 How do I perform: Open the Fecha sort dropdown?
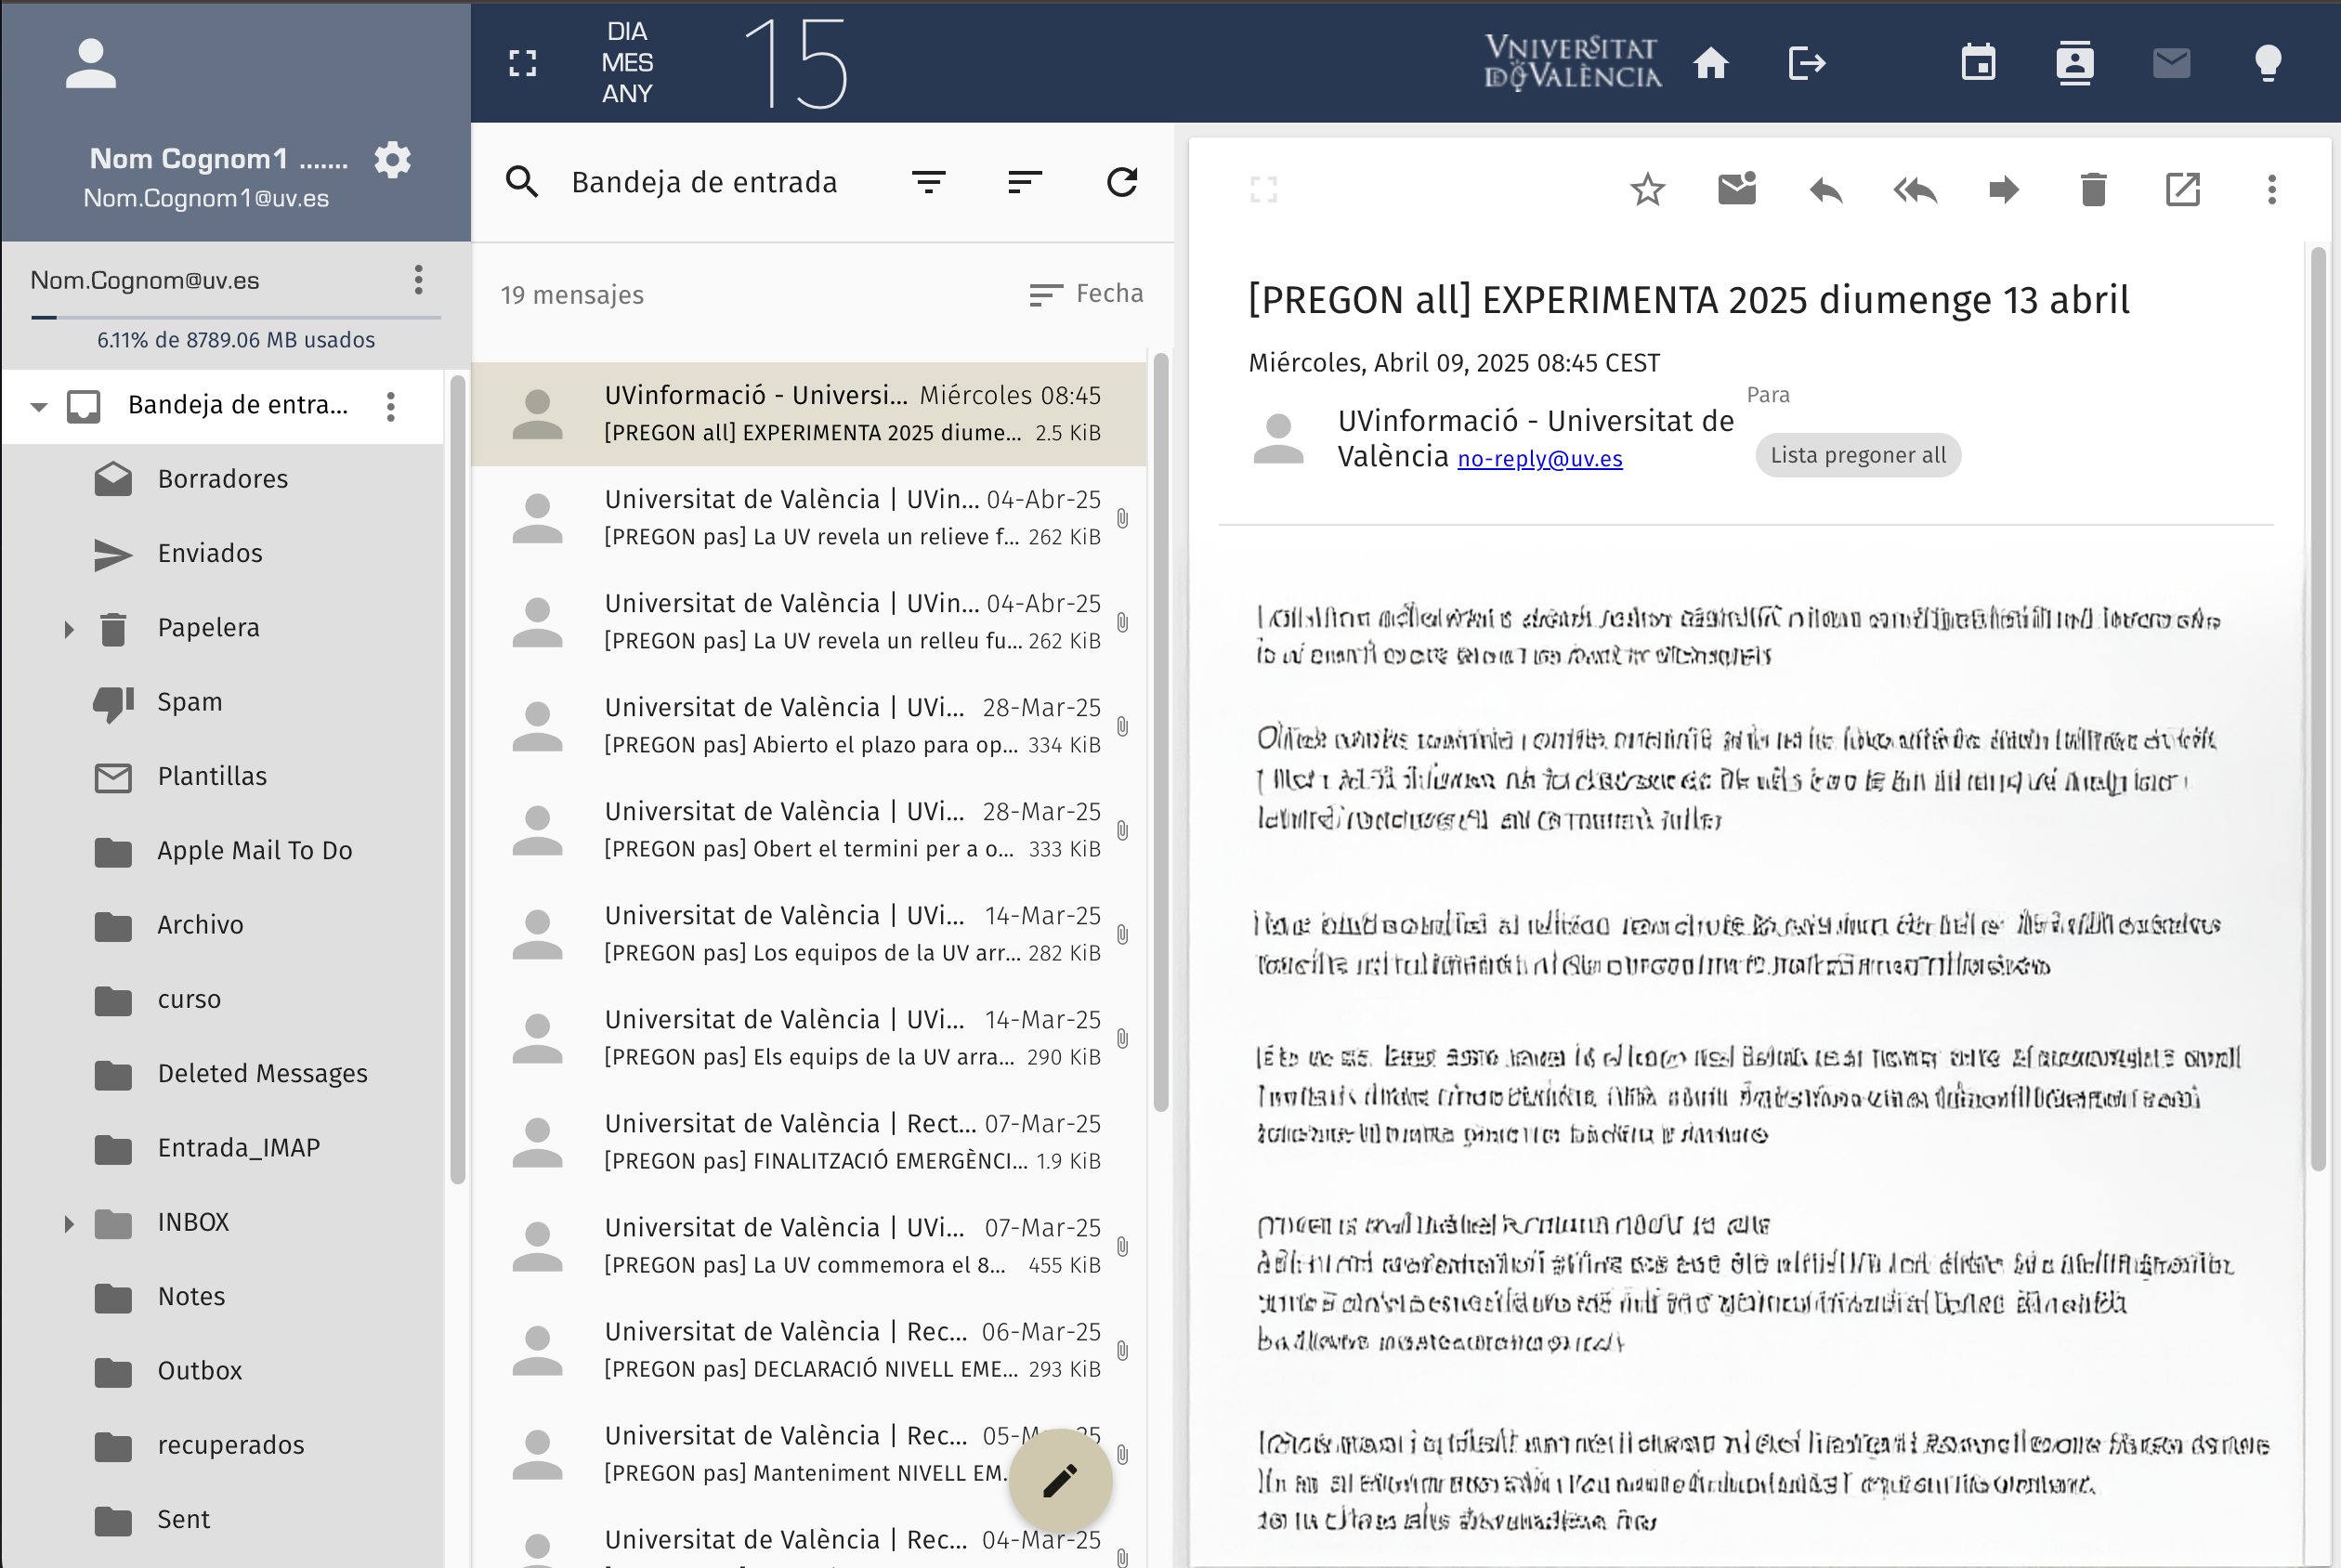point(1086,294)
